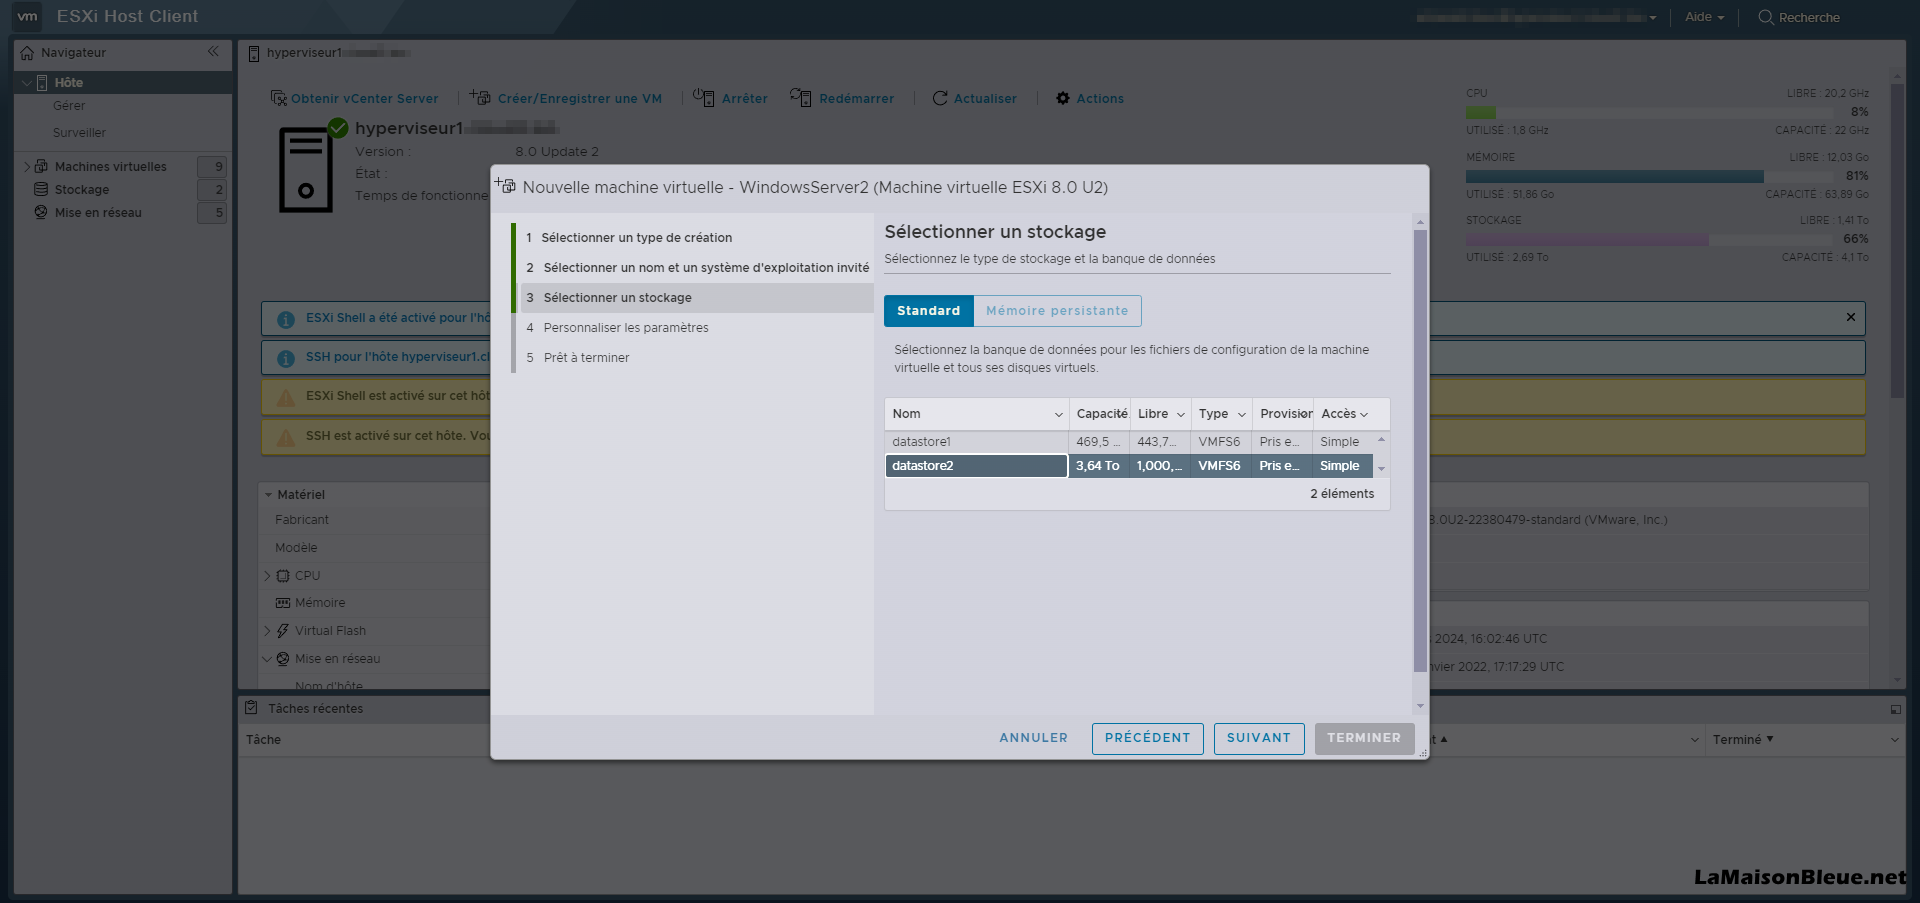Open the Accès column dropdown arrow

[1364, 415]
